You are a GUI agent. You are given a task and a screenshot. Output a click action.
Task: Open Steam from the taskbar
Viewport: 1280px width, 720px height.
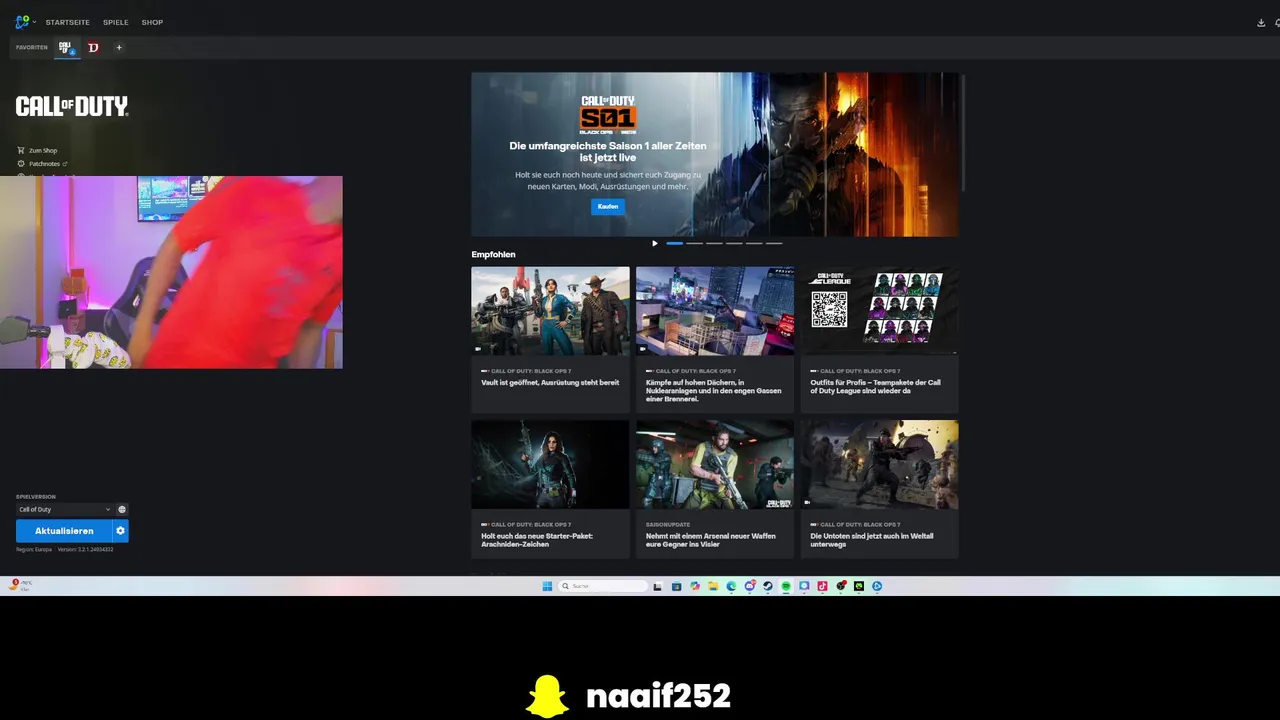coord(768,586)
